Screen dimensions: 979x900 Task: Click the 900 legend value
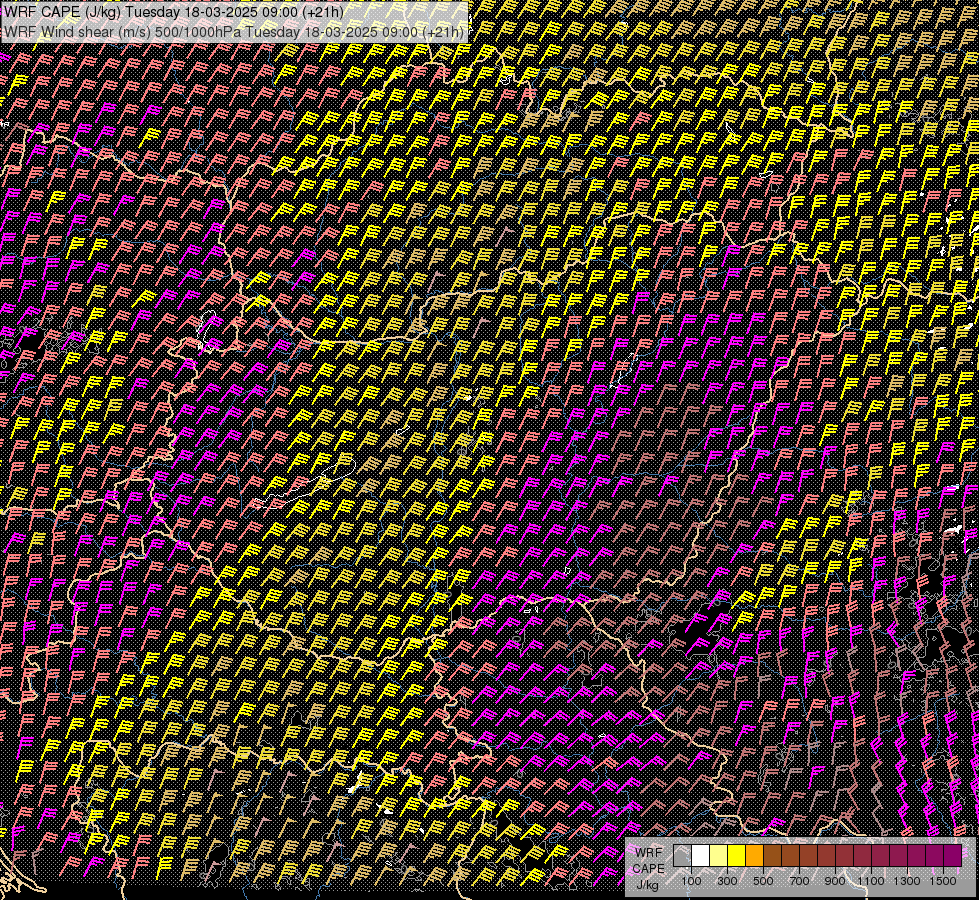click(835, 881)
